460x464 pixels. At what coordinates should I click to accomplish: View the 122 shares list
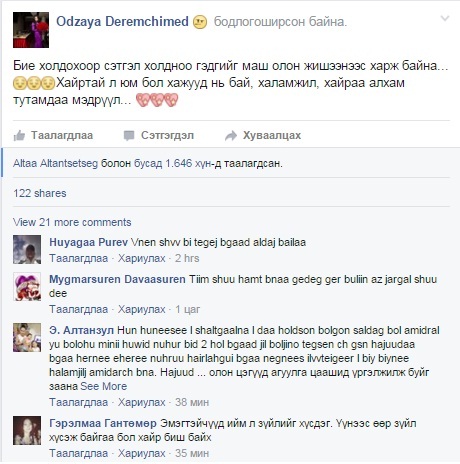tap(40, 193)
